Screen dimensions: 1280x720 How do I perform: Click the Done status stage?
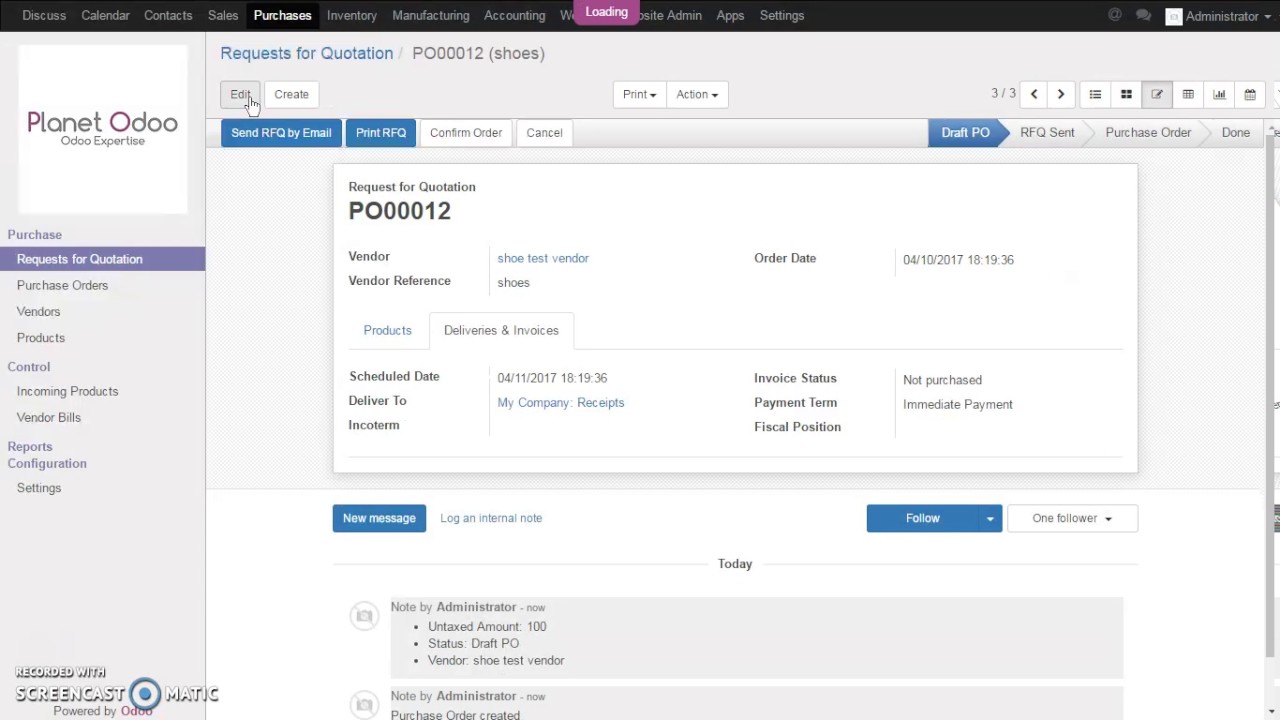[x=1235, y=132]
